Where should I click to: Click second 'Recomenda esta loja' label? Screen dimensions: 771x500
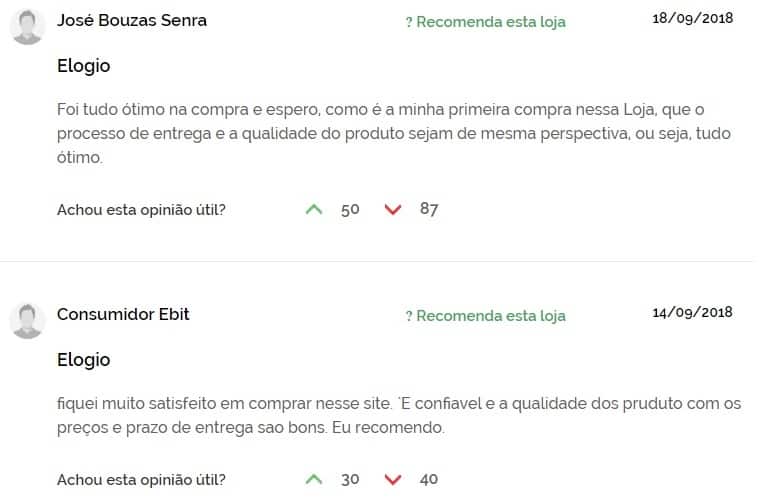pos(486,316)
